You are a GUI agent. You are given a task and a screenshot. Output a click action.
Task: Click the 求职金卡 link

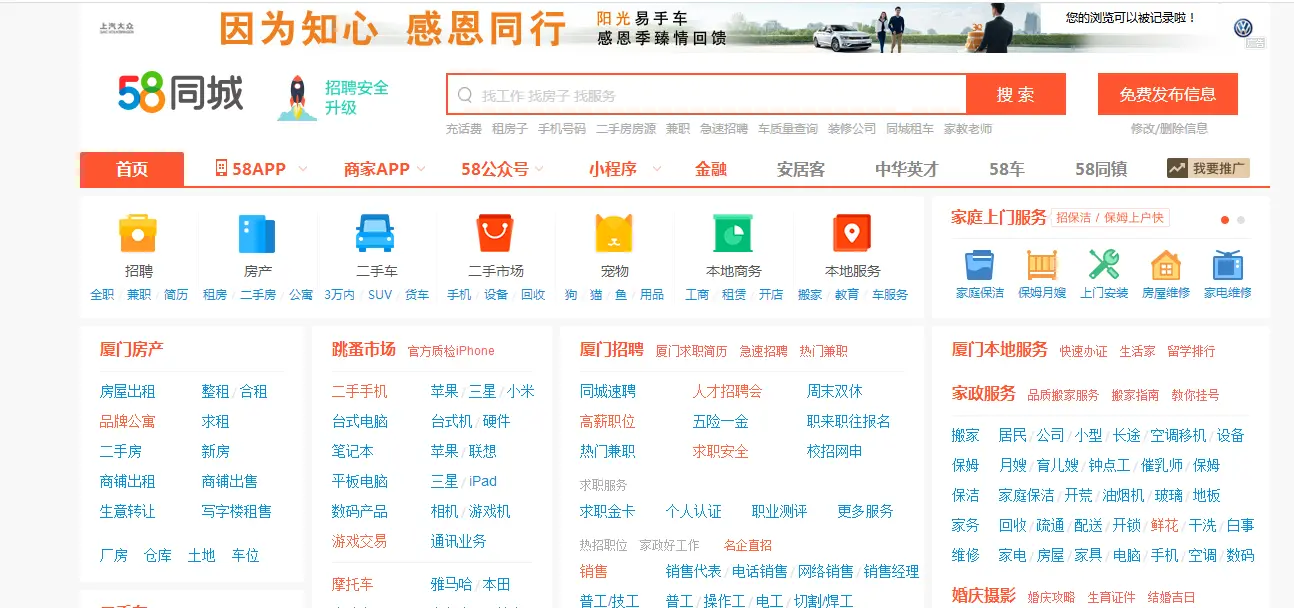pyautogui.click(x=607, y=511)
